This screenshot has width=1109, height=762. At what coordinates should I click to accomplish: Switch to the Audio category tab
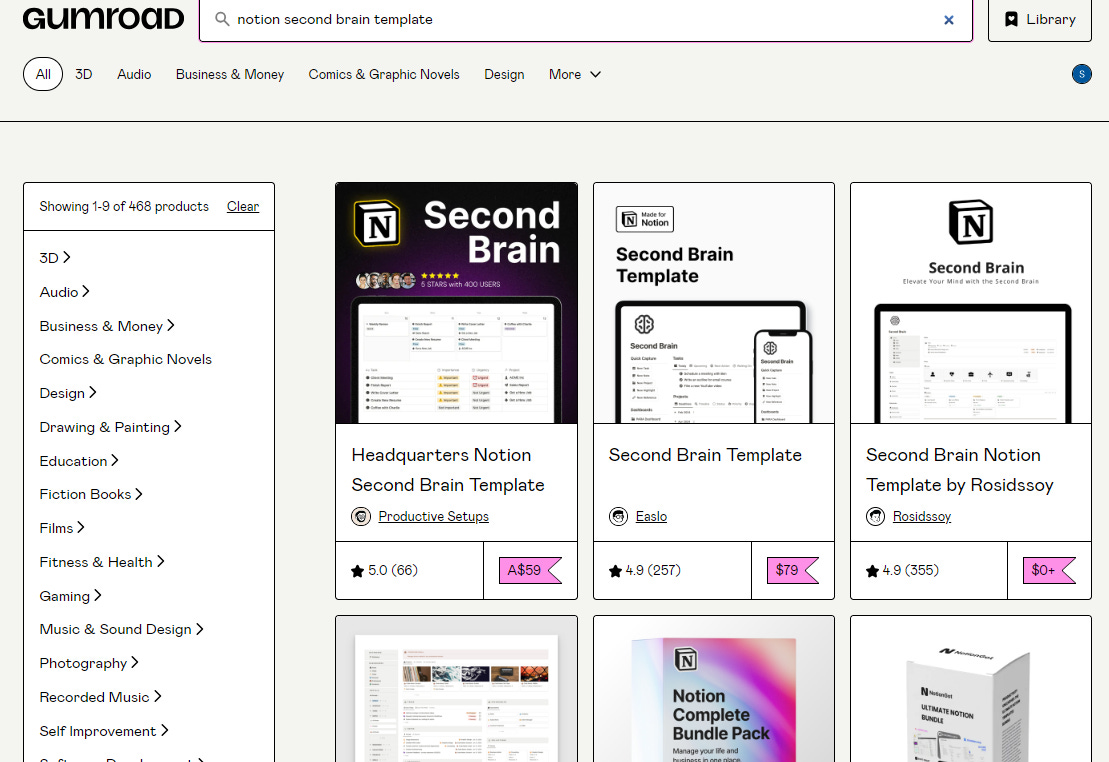pyautogui.click(x=134, y=74)
